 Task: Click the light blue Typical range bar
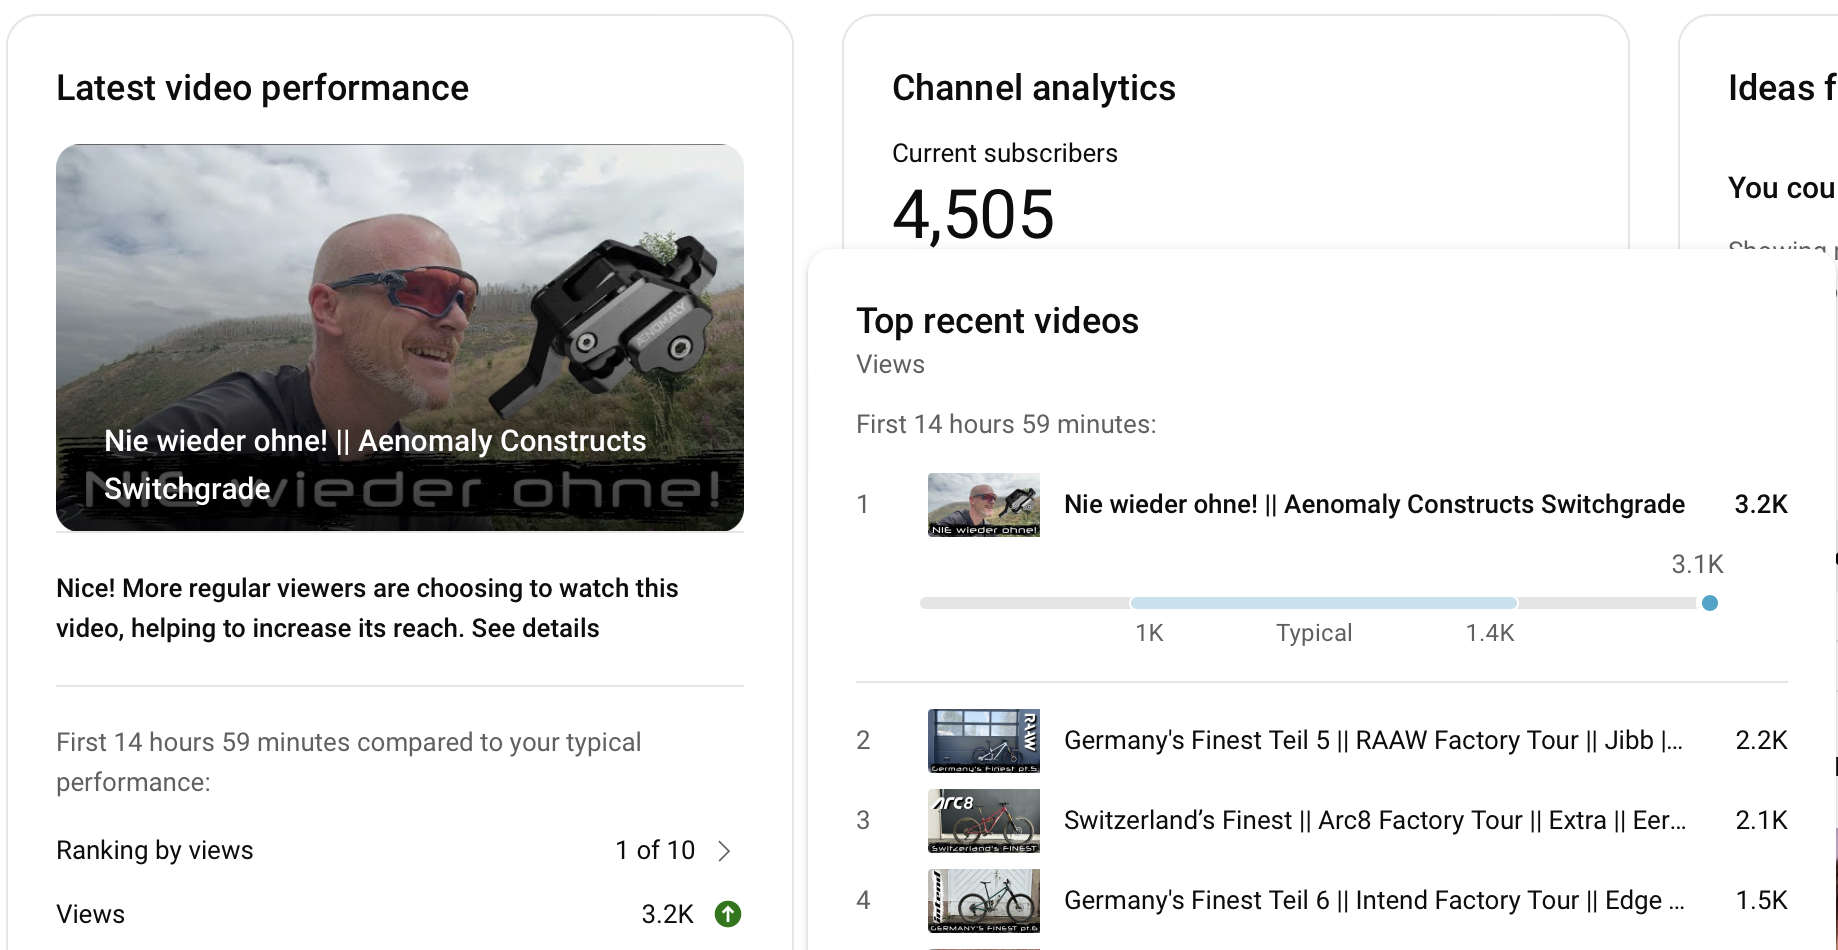1324,603
